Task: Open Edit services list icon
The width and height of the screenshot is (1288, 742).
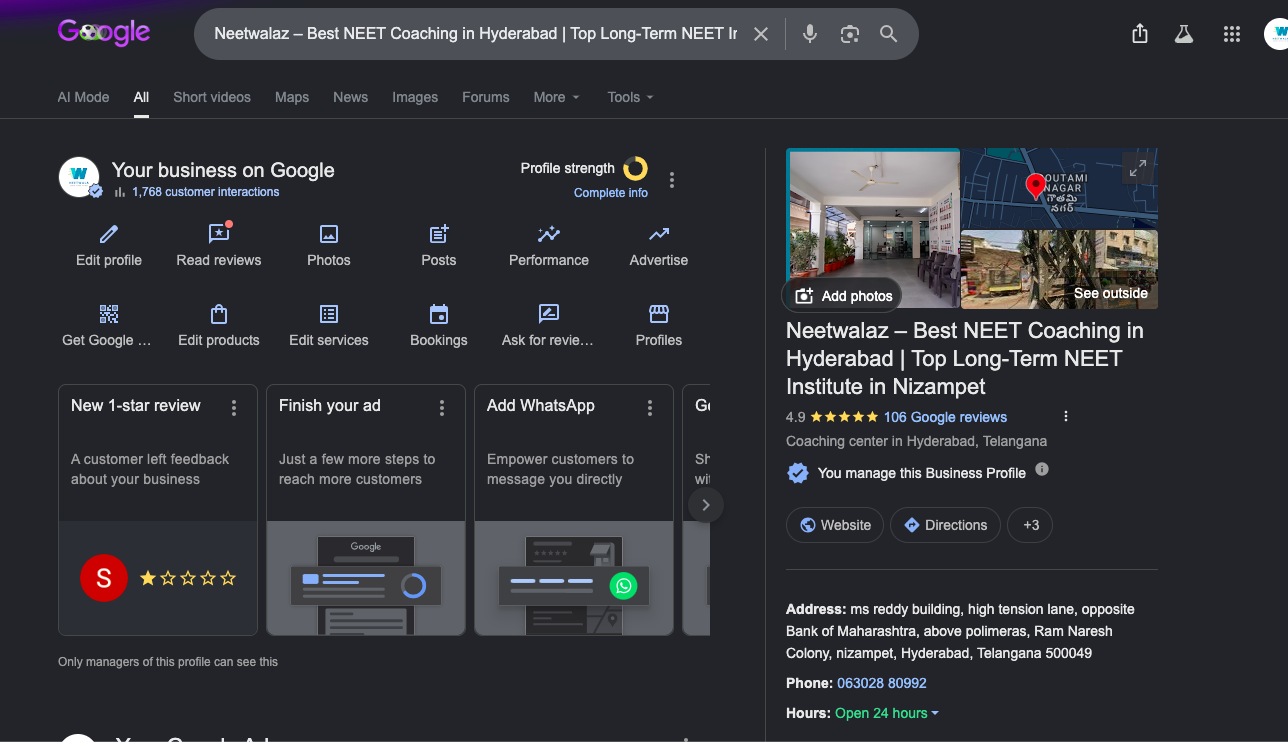Action: (329, 314)
